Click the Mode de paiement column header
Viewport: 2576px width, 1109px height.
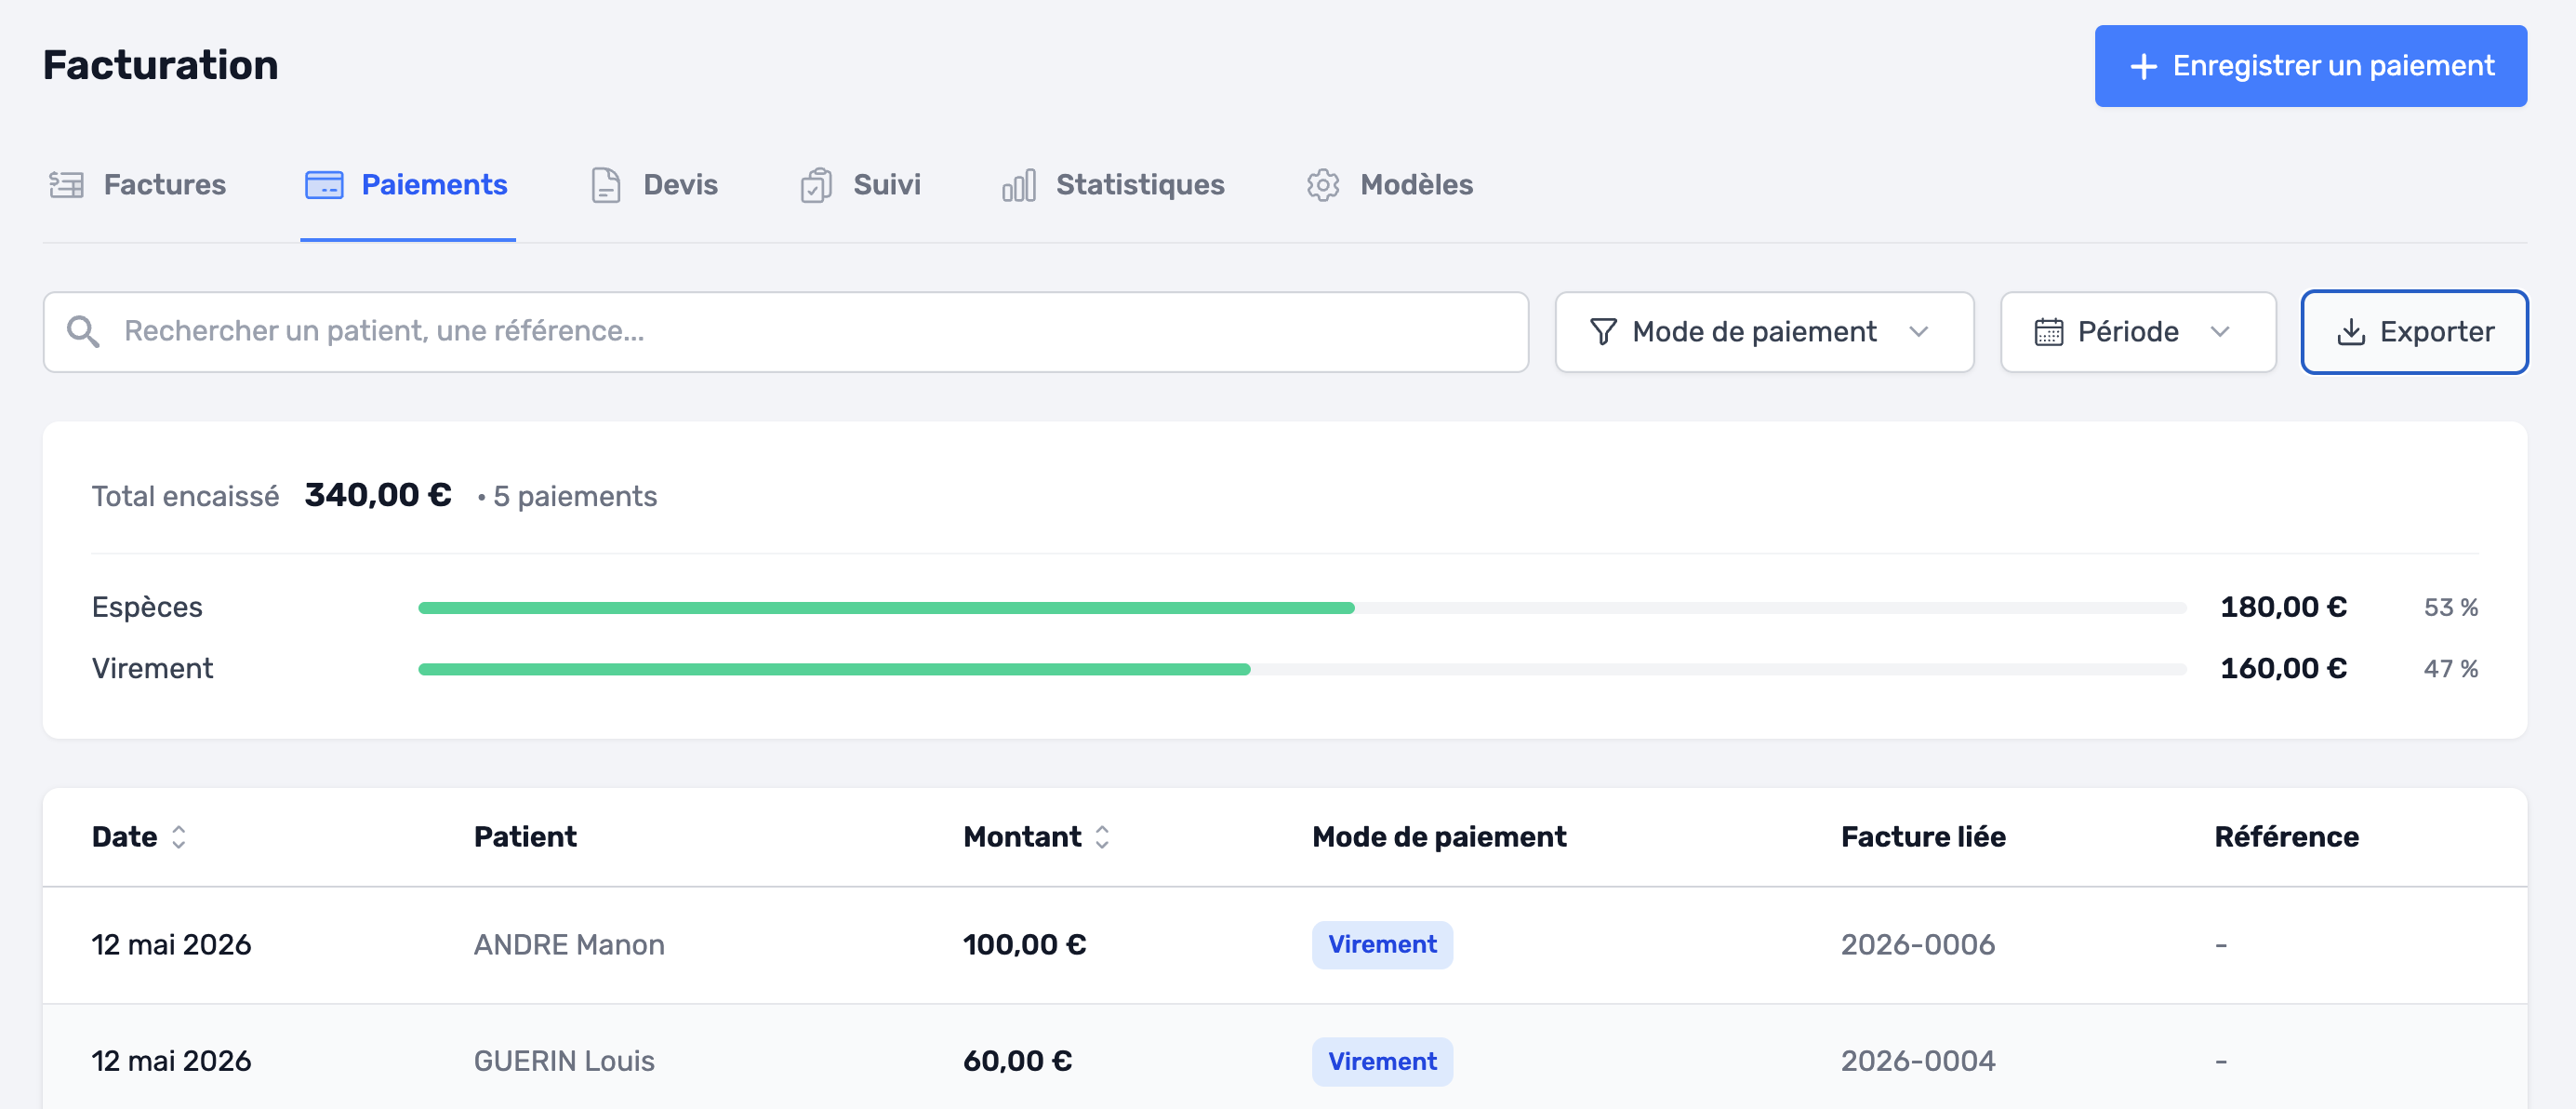coord(1439,837)
